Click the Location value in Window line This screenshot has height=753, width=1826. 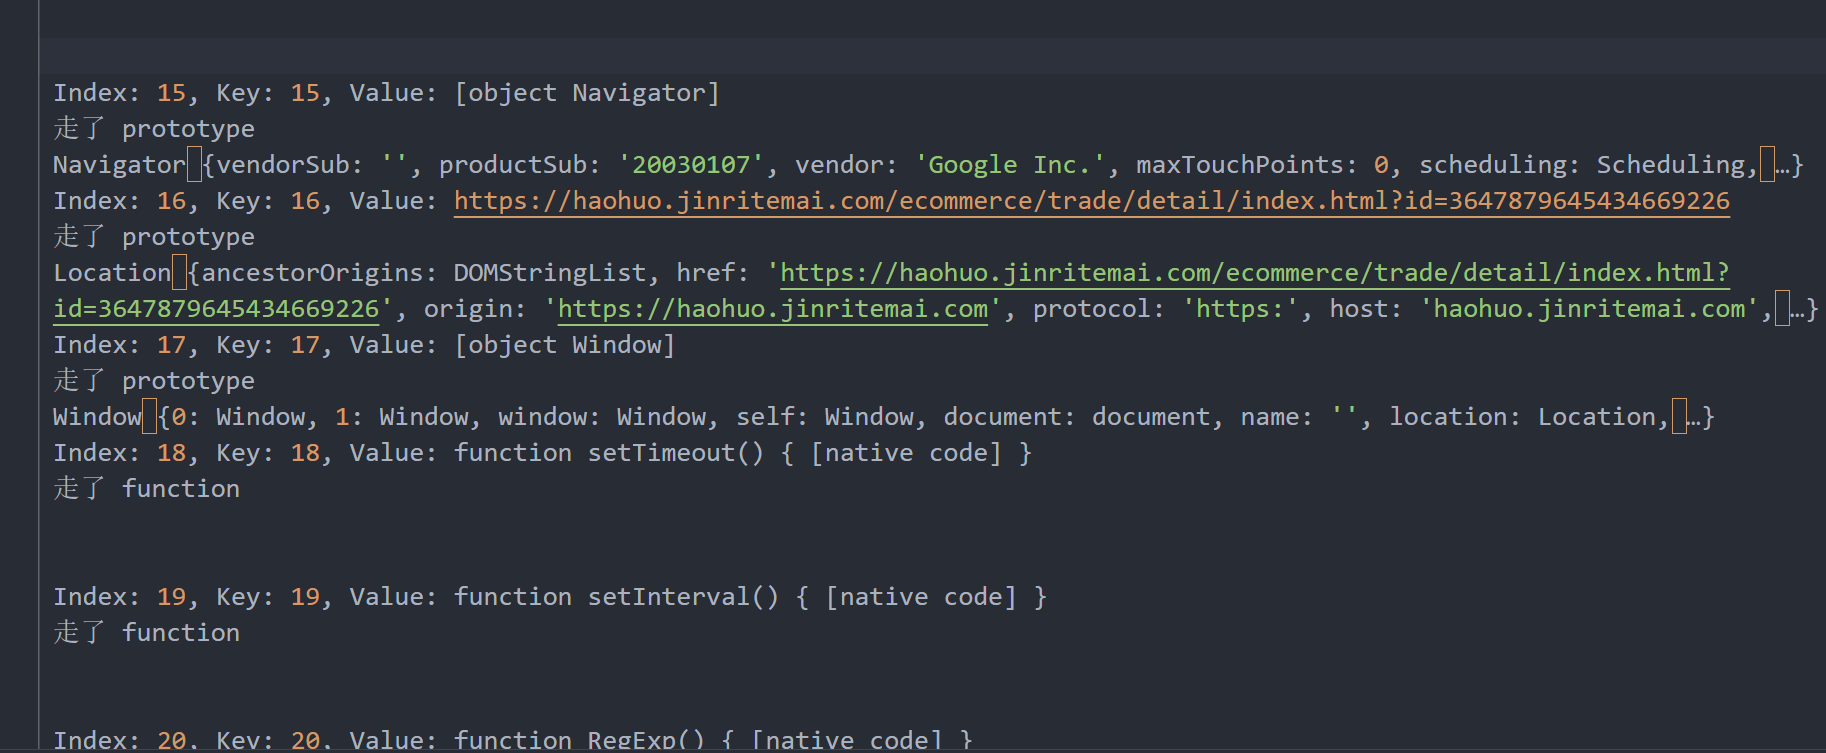1596,417
